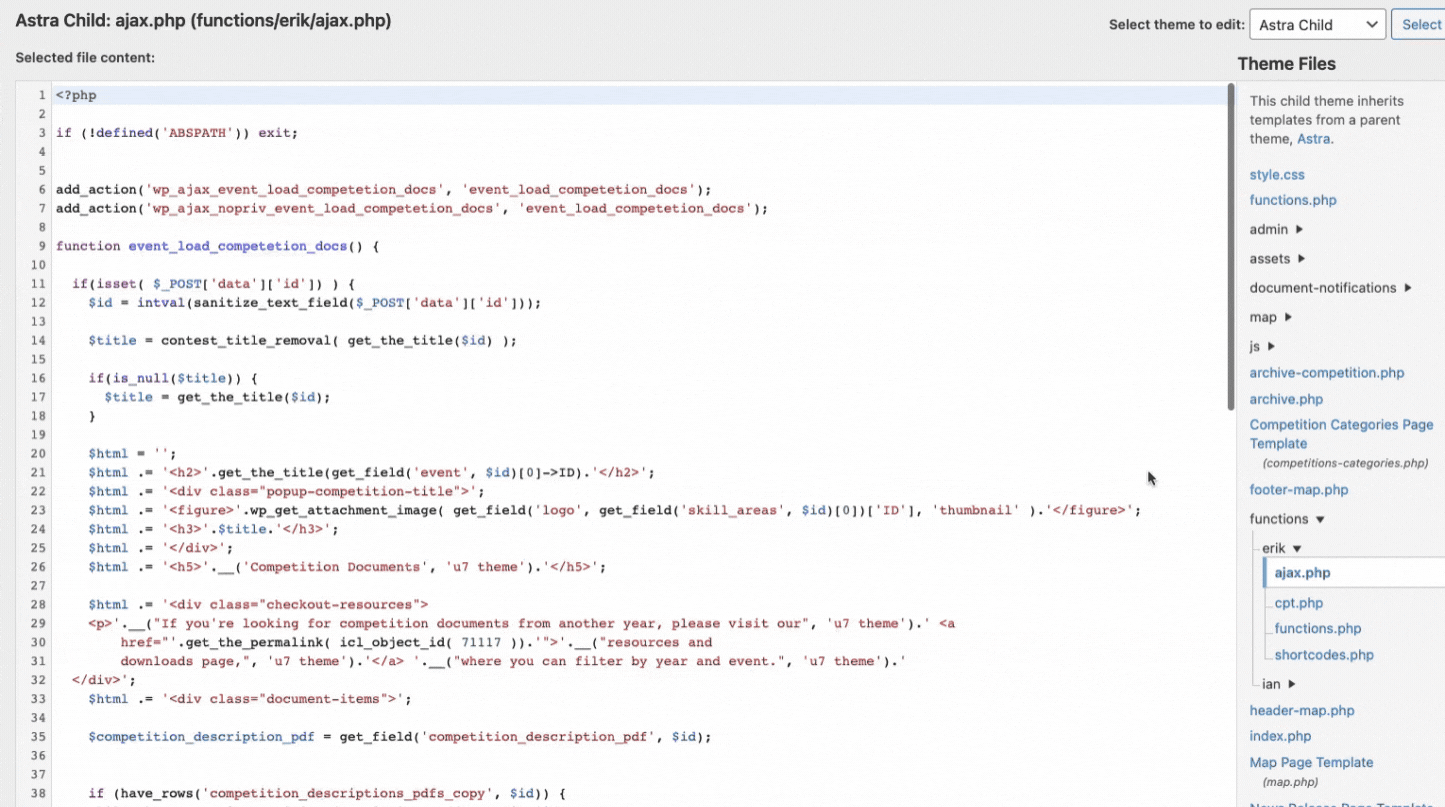1445x807 pixels.
Task: Open the top-level functions.php theme file
Action: pos(1293,200)
